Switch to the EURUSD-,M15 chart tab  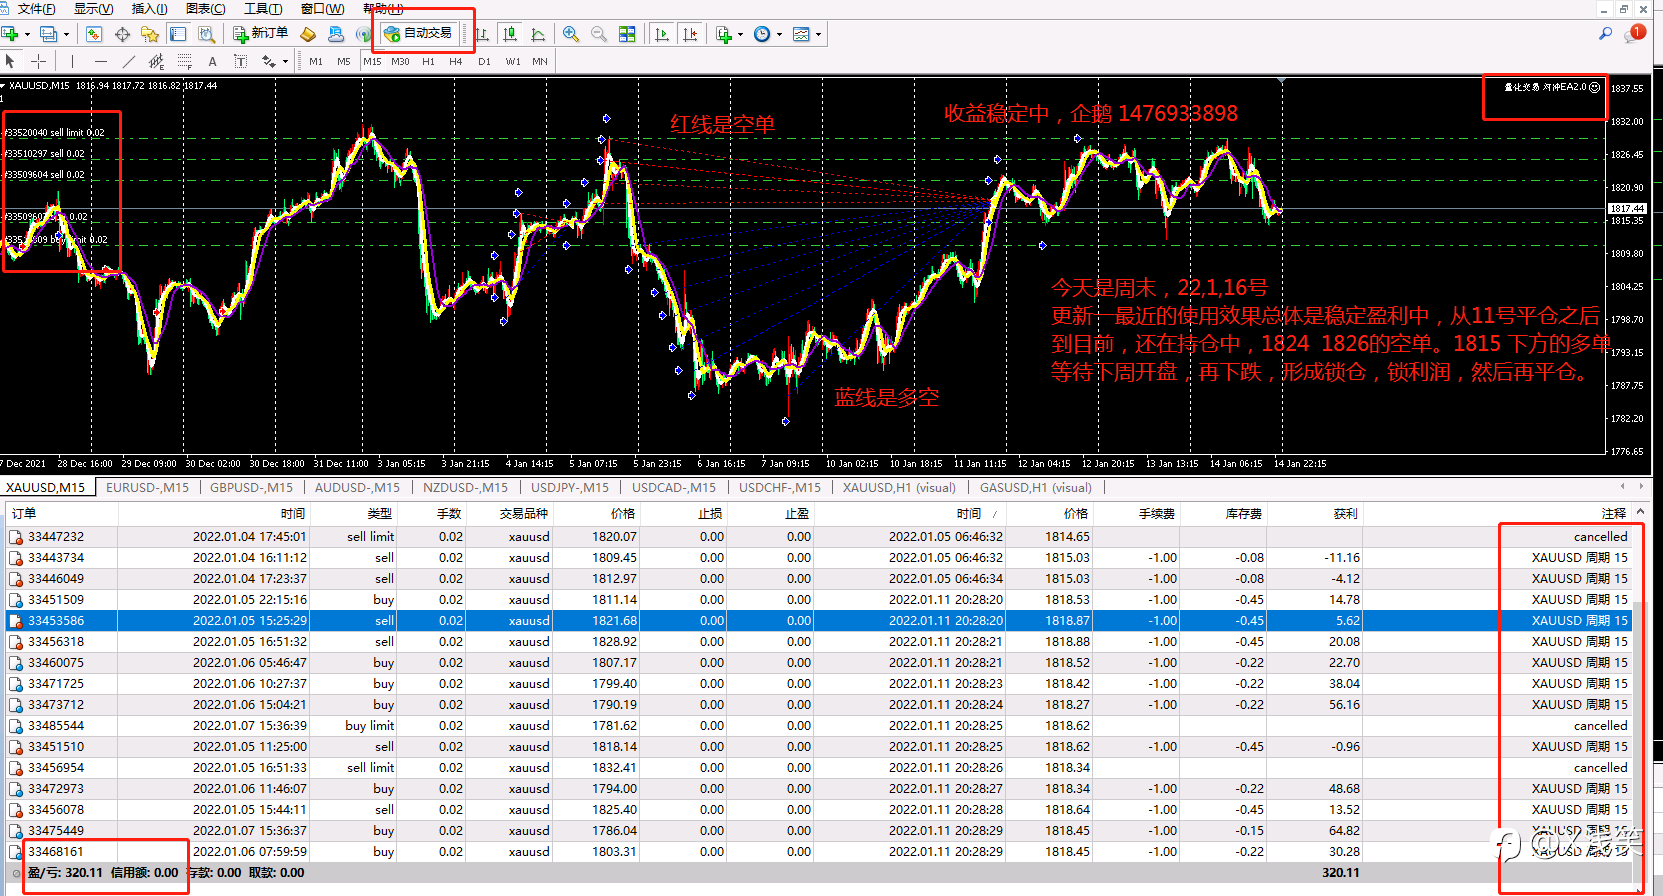click(x=147, y=488)
